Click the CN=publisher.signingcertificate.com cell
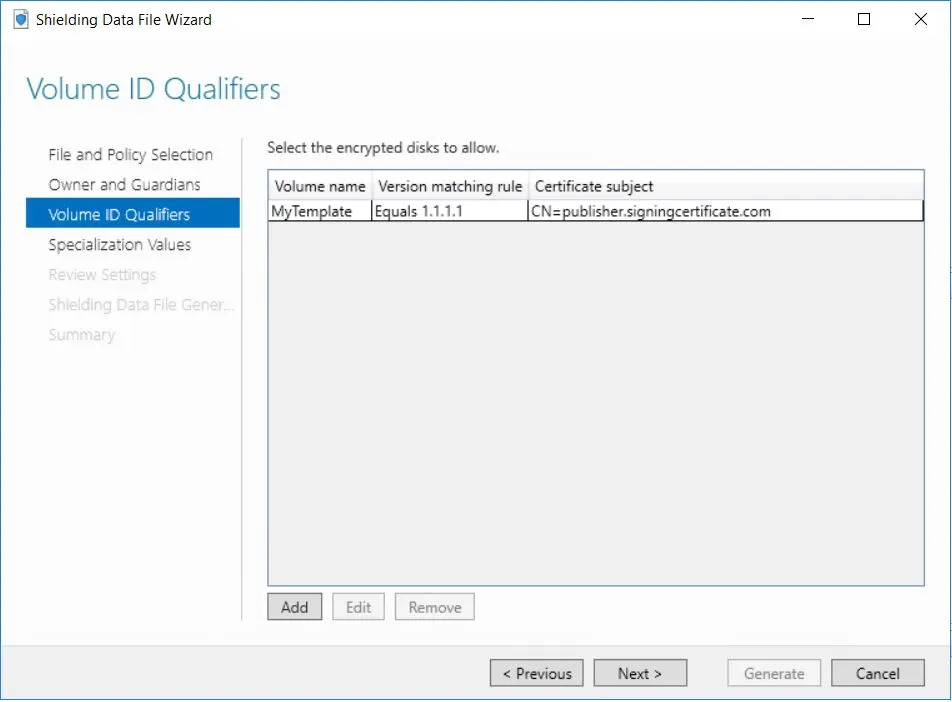 651,211
